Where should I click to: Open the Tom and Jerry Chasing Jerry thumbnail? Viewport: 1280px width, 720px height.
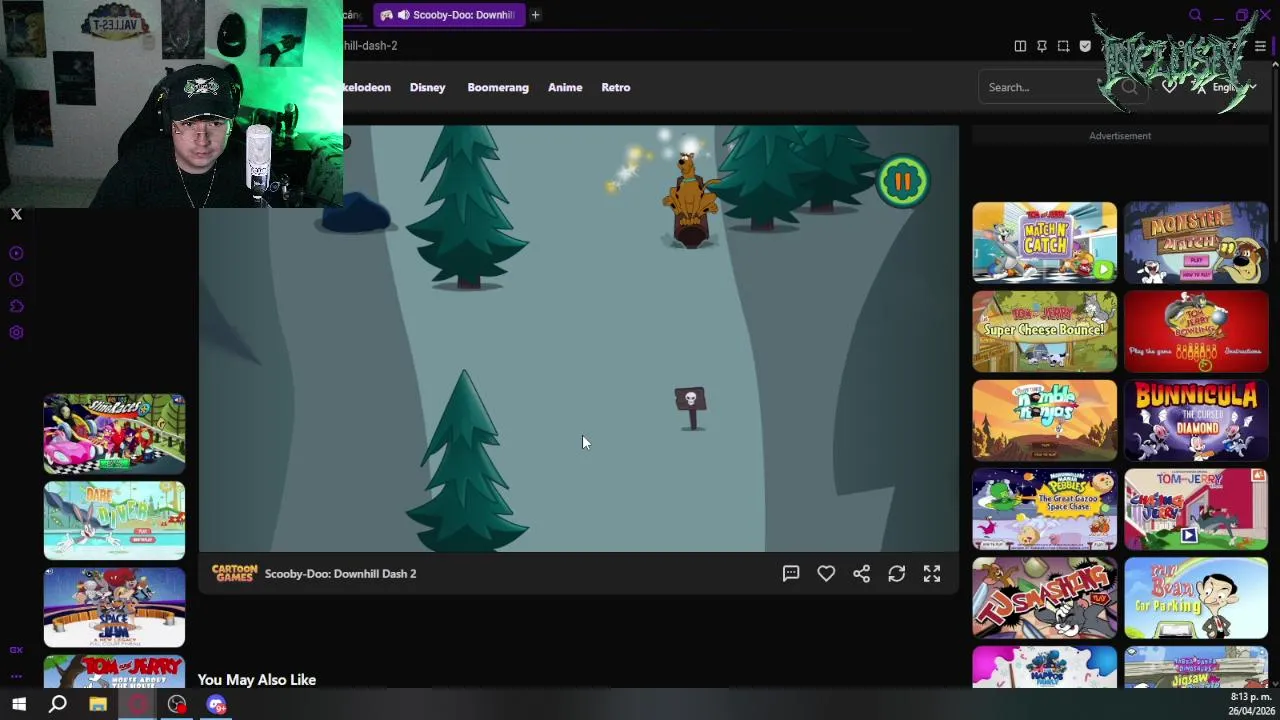pos(1196,509)
